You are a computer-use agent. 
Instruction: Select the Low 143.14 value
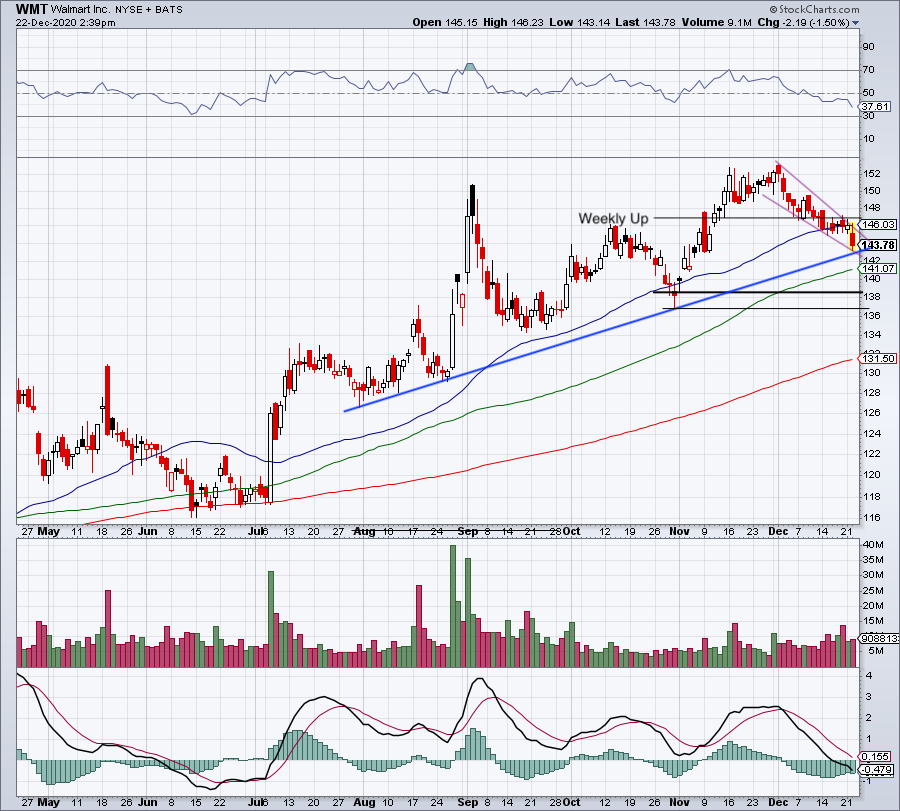[x=579, y=22]
